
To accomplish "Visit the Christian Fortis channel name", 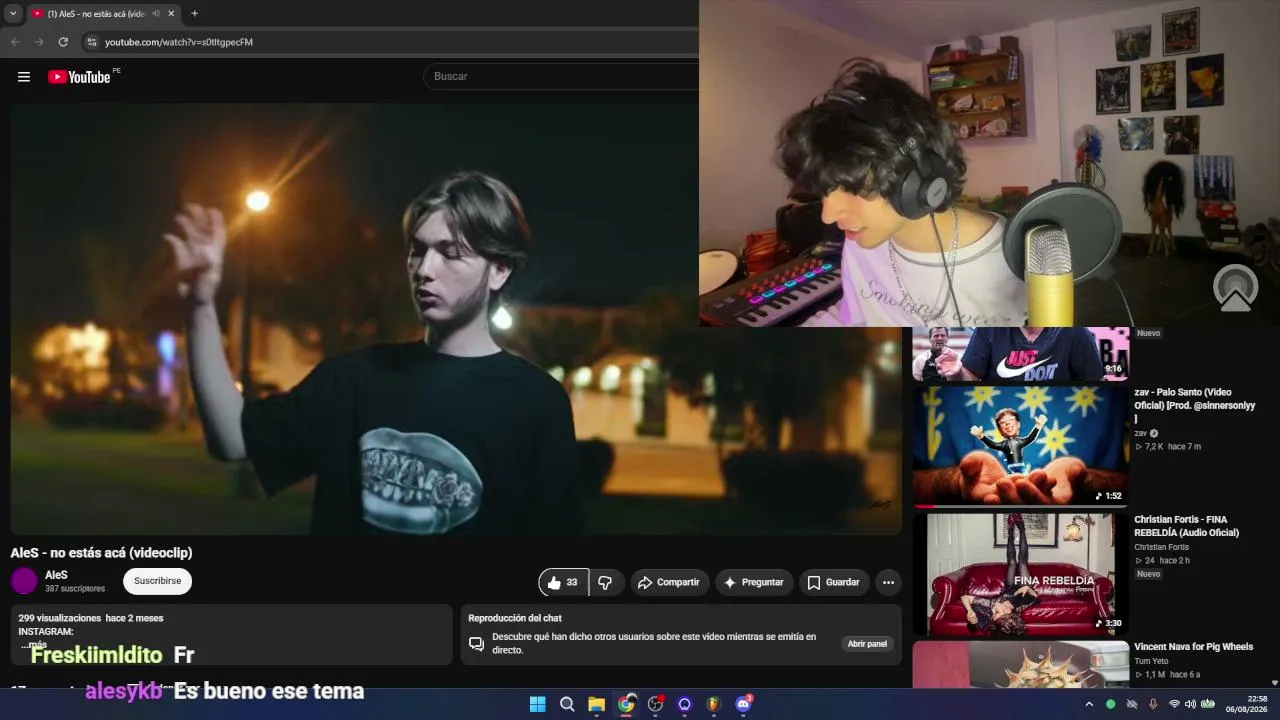I will coord(1161,547).
